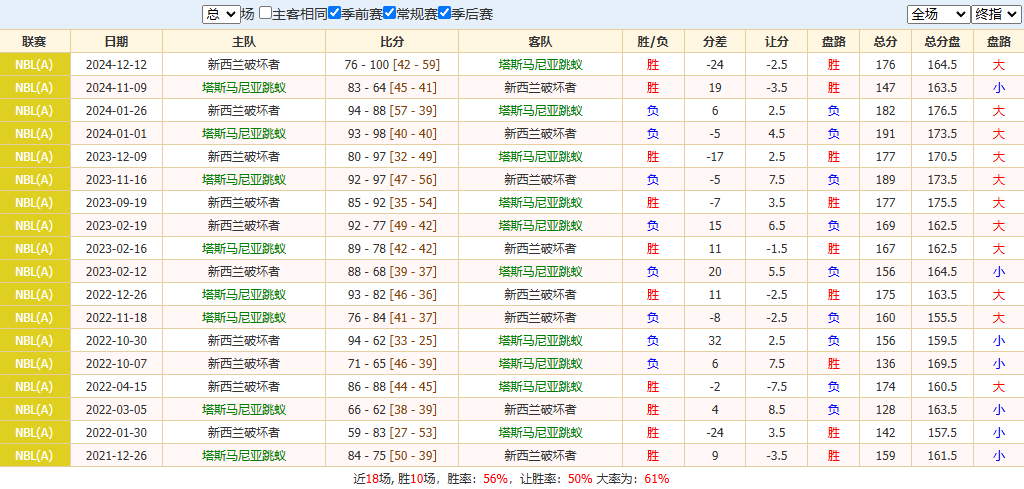Screen dimensions: 1024x489
Task: Open the 终指 odds dropdown
Action: (996, 14)
